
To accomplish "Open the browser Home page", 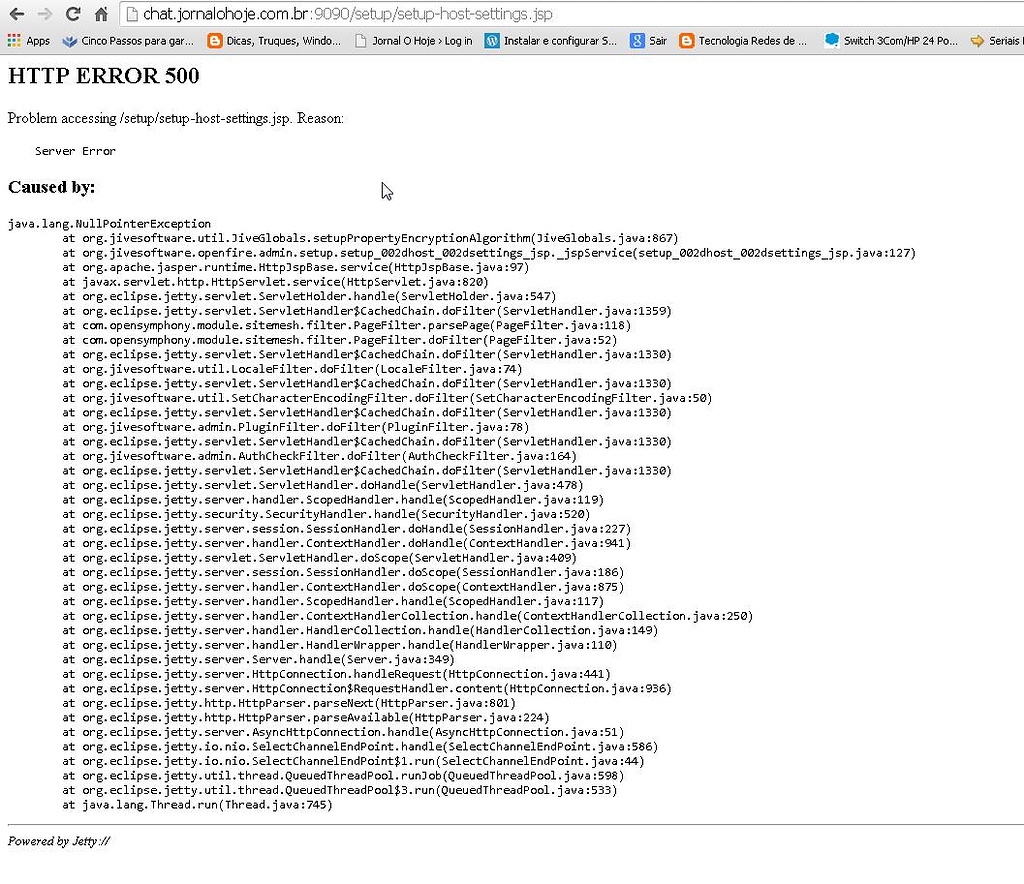I will coord(99,15).
